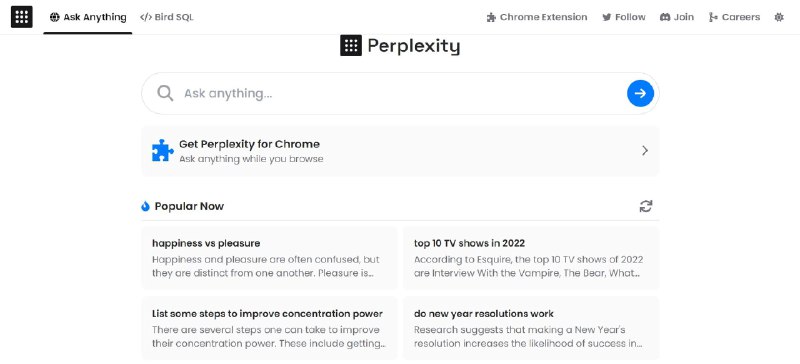Open the Careers link
The image size is (800, 364).
(735, 17)
